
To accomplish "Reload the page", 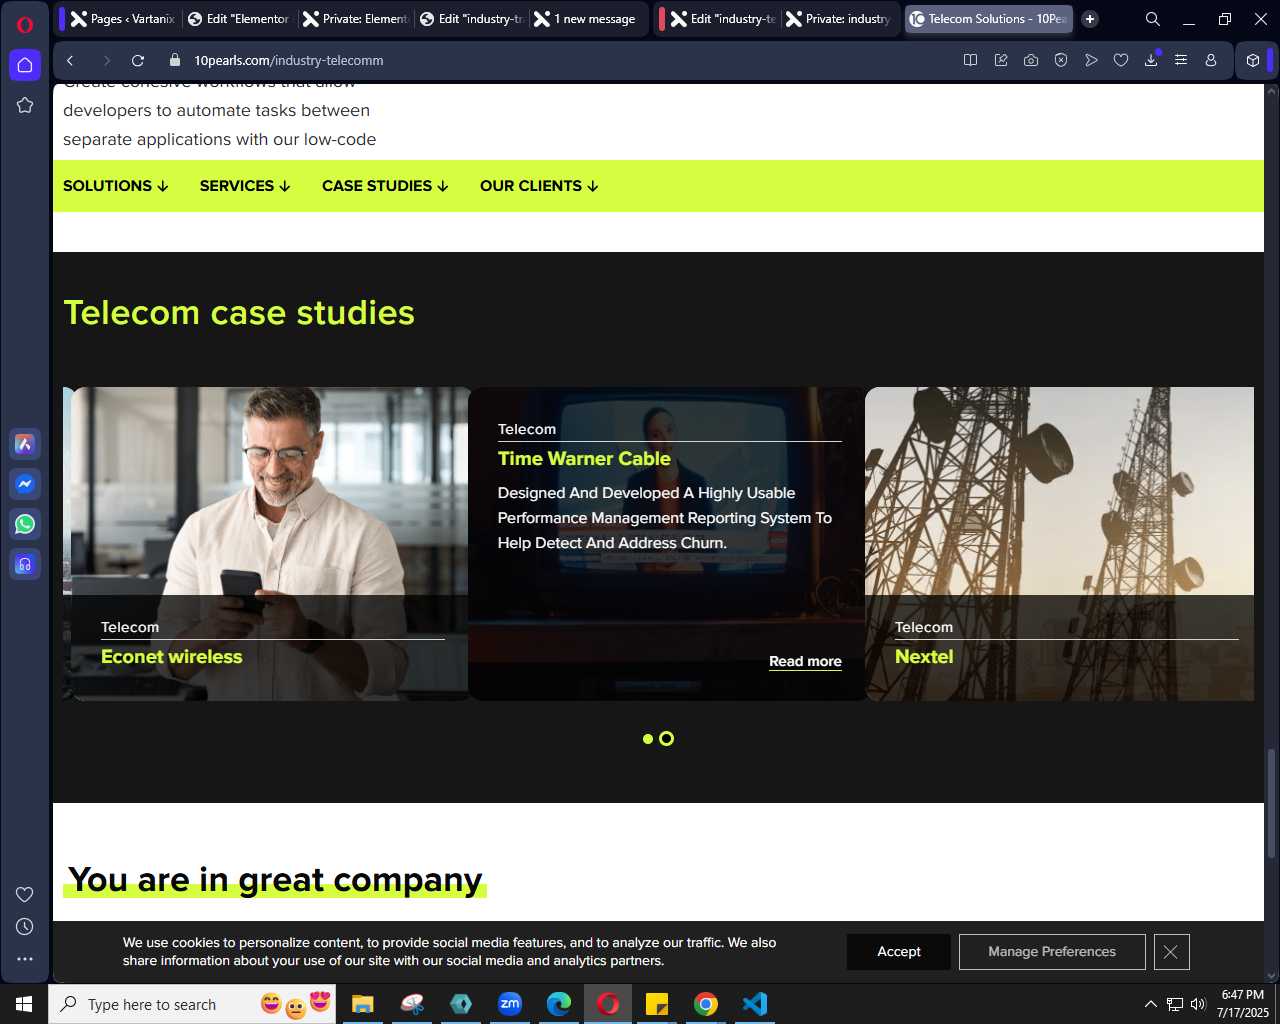I will click(138, 60).
